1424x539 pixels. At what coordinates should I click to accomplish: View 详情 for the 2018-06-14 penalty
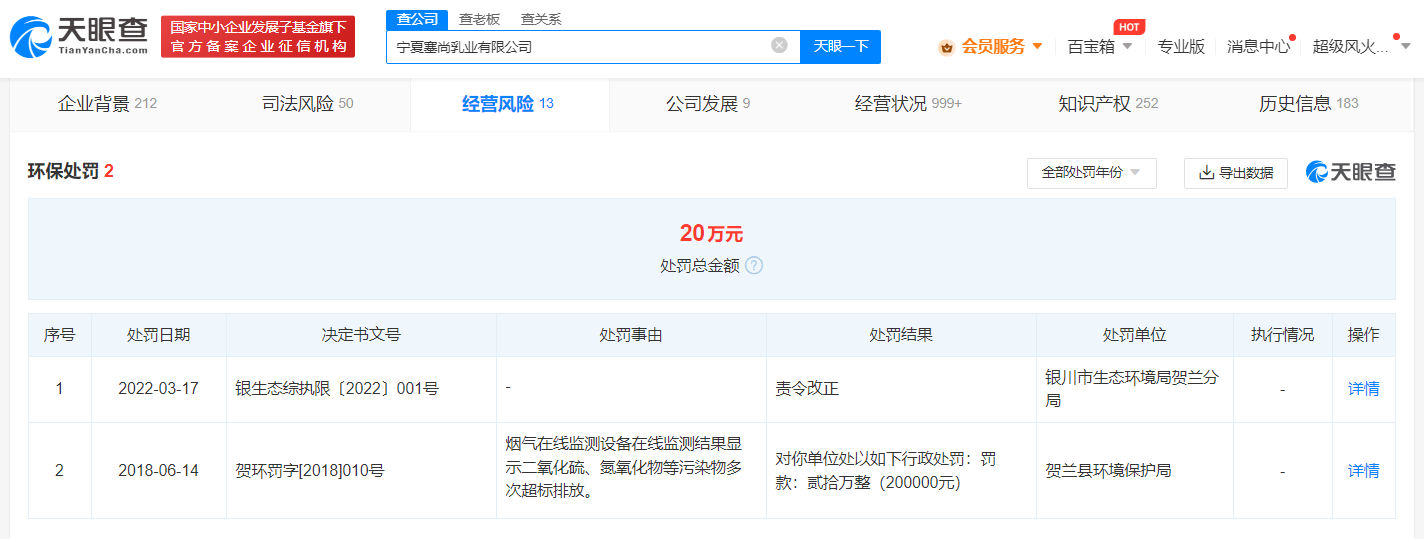(x=1363, y=470)
